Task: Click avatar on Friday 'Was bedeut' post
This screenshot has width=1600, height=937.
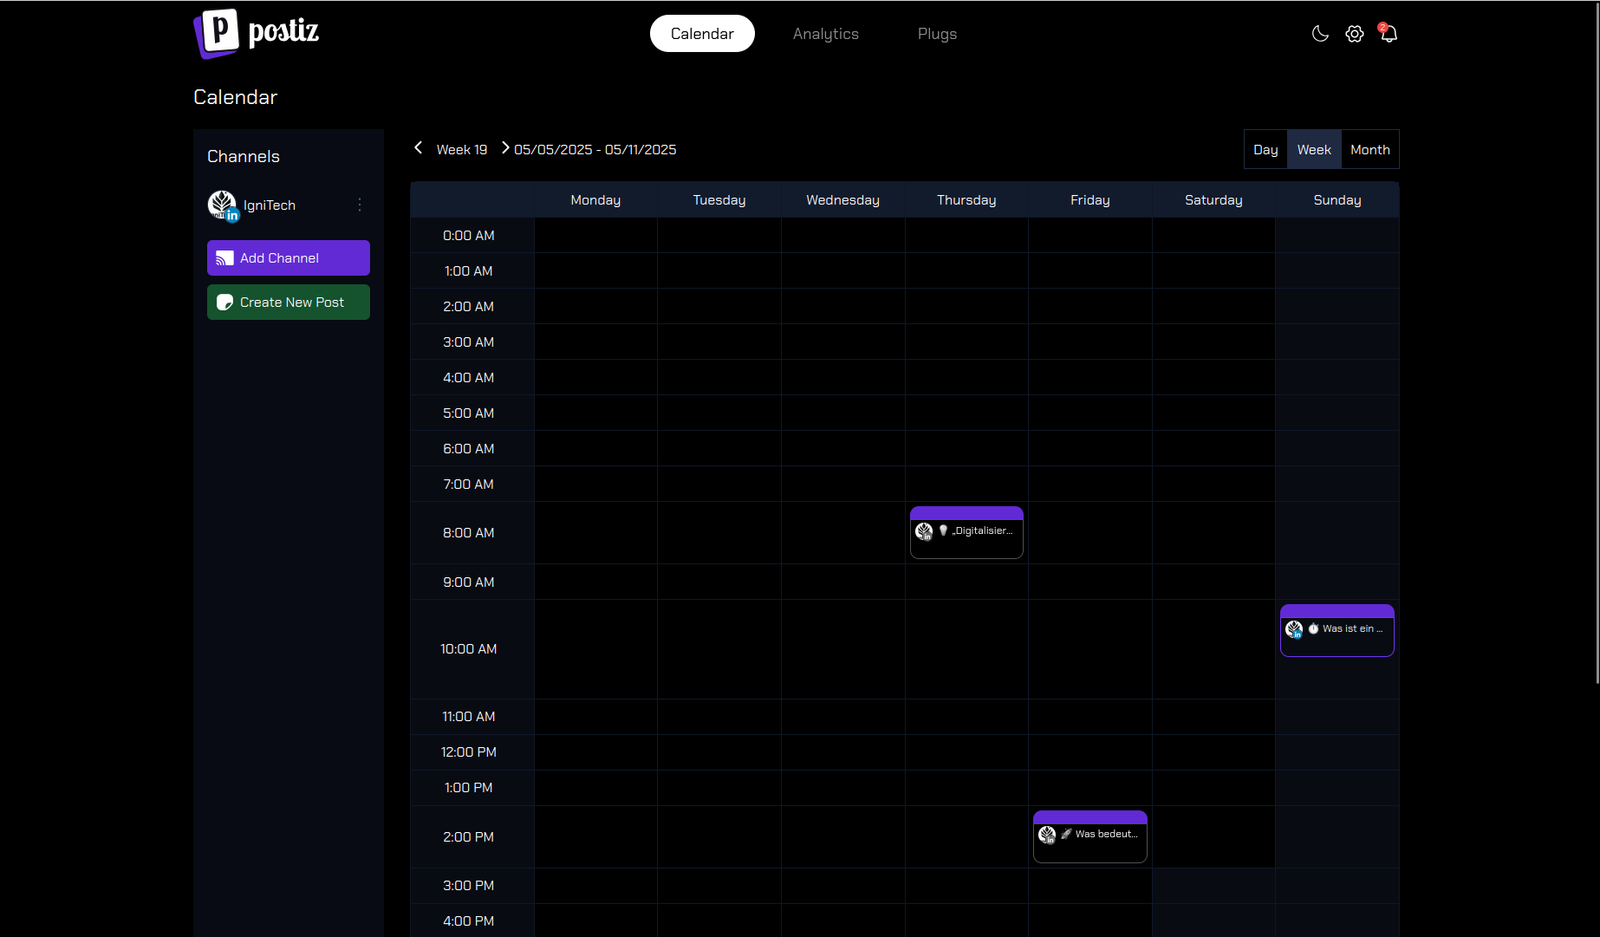Action: 1047,835
